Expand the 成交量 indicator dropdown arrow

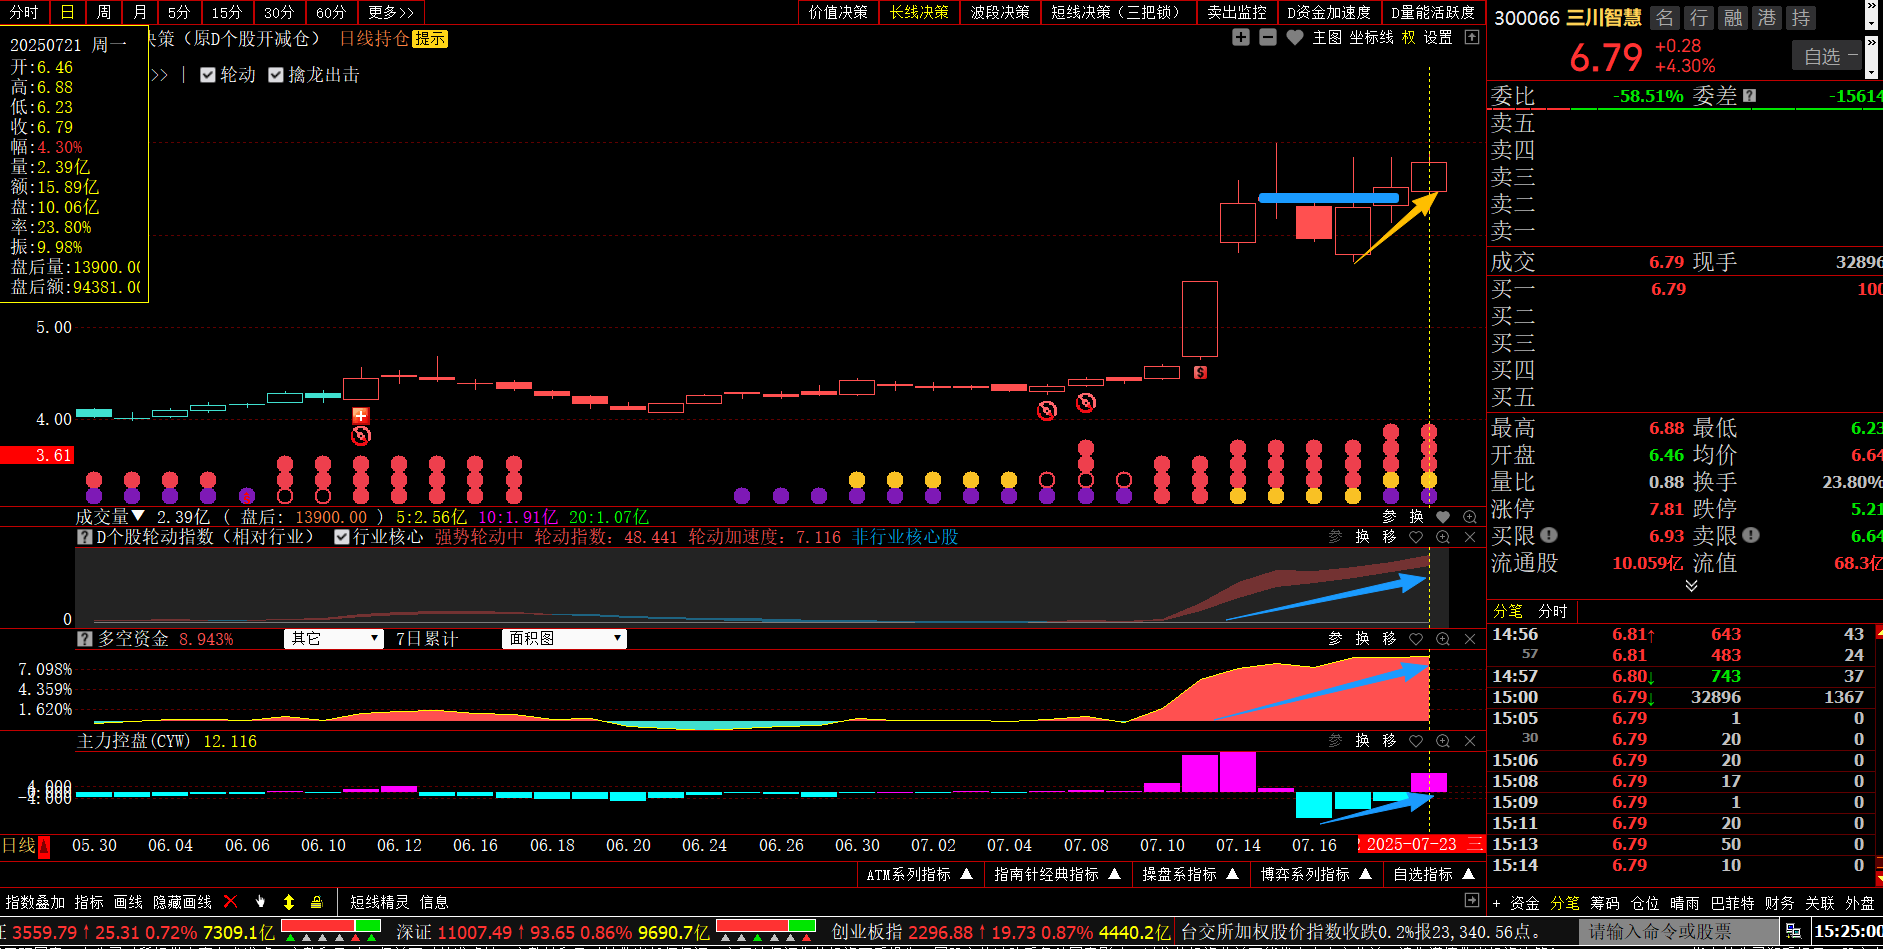click(x=138, y=516)
